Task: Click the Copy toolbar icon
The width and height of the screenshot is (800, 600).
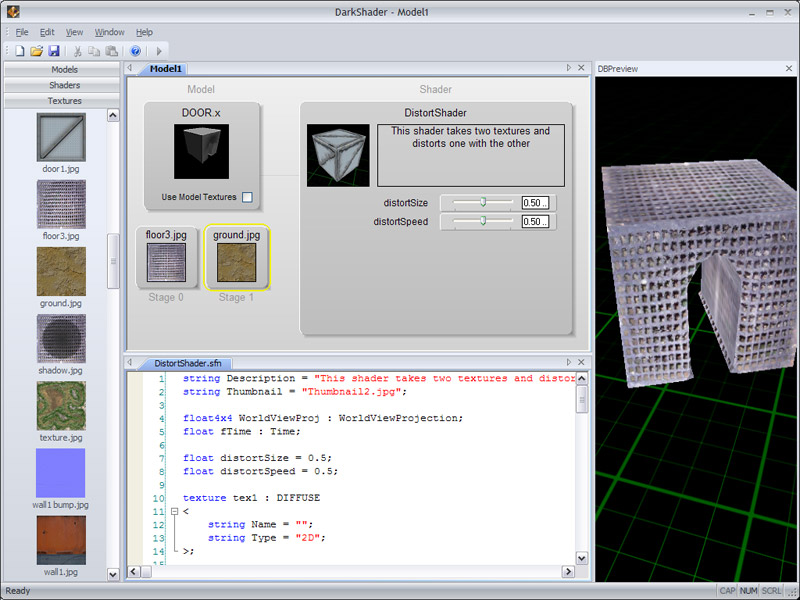Action: (93, 50)
